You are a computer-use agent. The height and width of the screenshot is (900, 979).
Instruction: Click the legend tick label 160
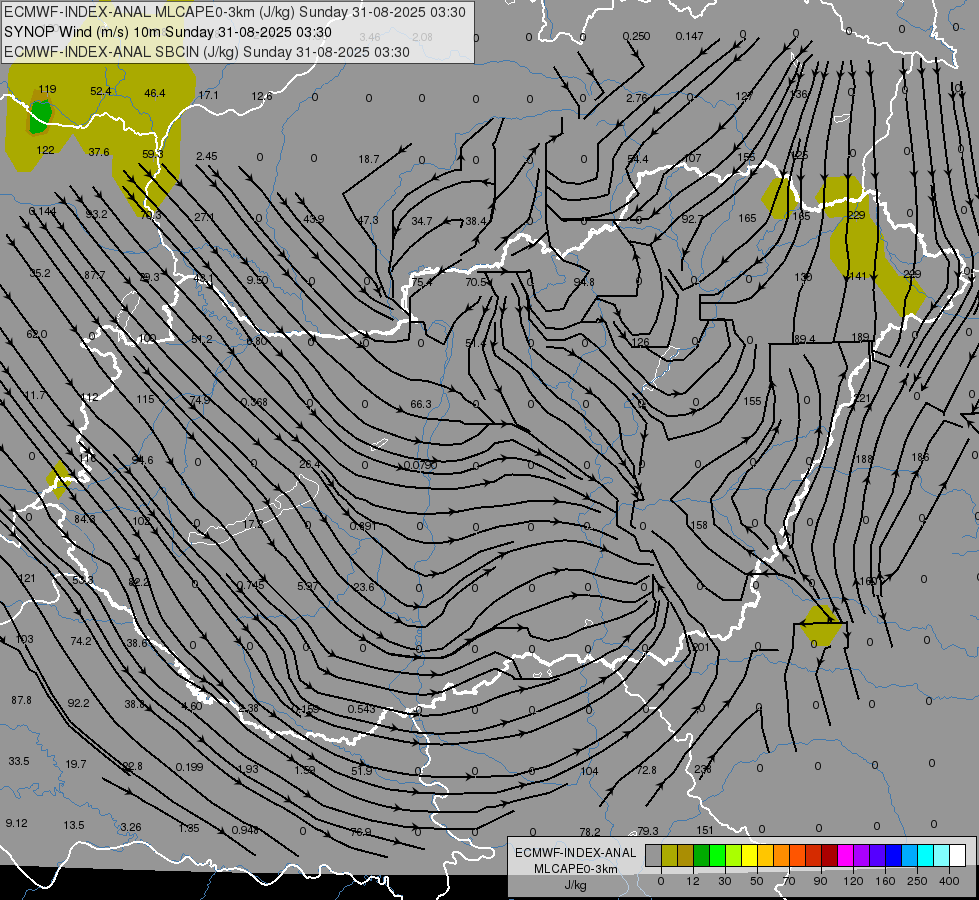click(885, 881)
